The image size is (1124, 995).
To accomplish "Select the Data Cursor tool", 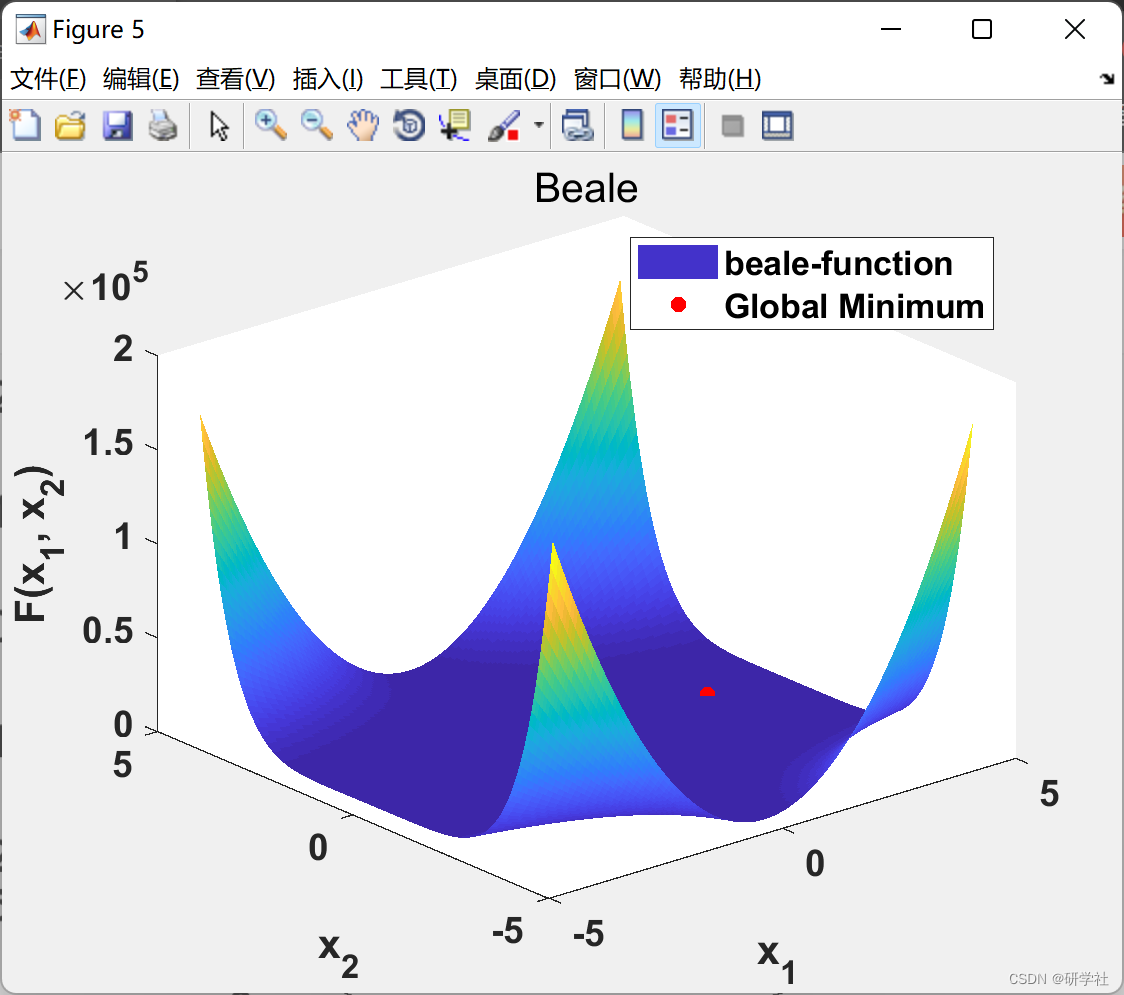I will 455,125.
